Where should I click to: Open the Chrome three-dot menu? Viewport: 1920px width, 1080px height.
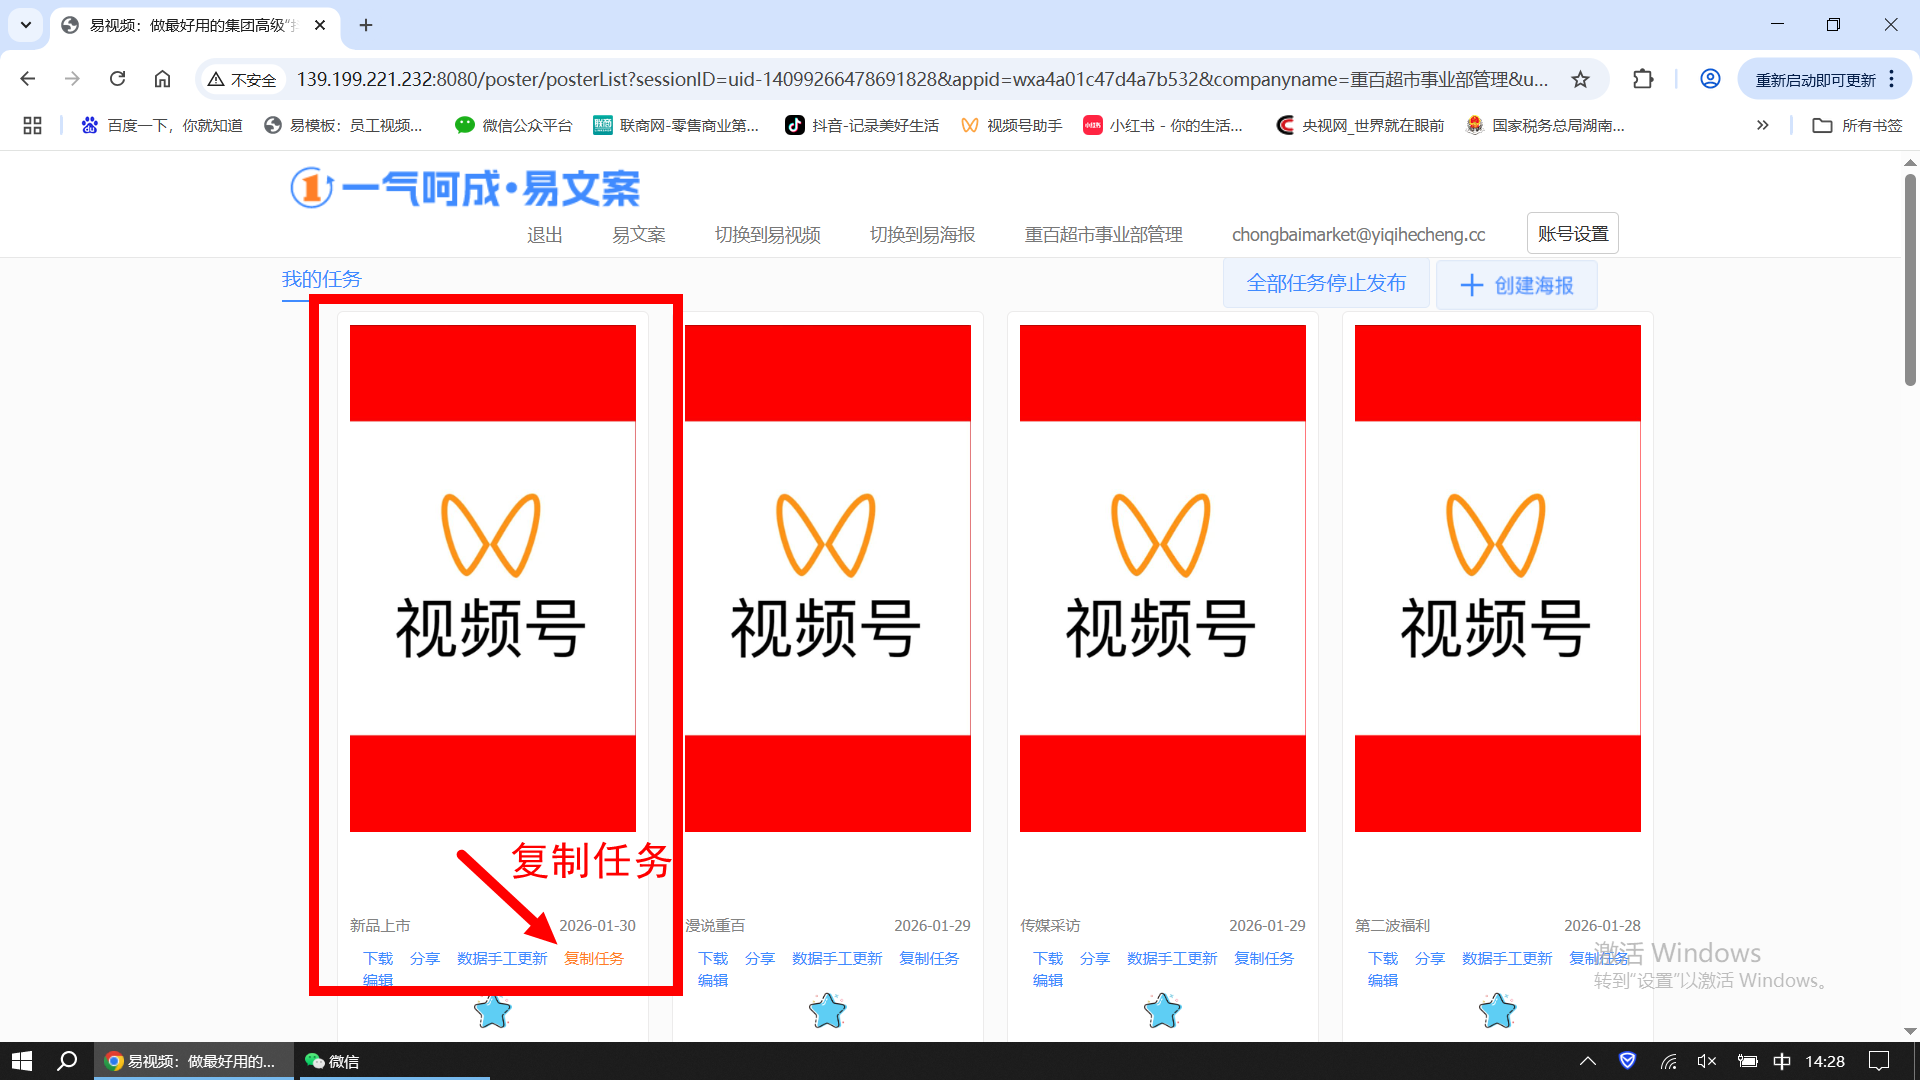[x=1892, y=79]
